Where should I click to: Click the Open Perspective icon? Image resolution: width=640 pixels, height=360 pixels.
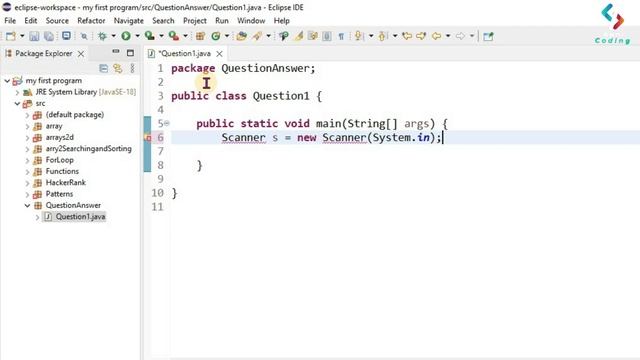[488, 36]
